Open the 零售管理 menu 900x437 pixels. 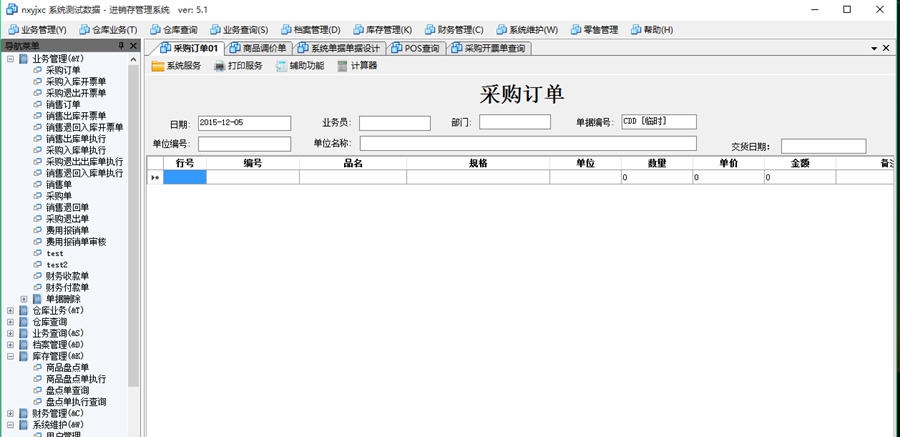[594, 30]
